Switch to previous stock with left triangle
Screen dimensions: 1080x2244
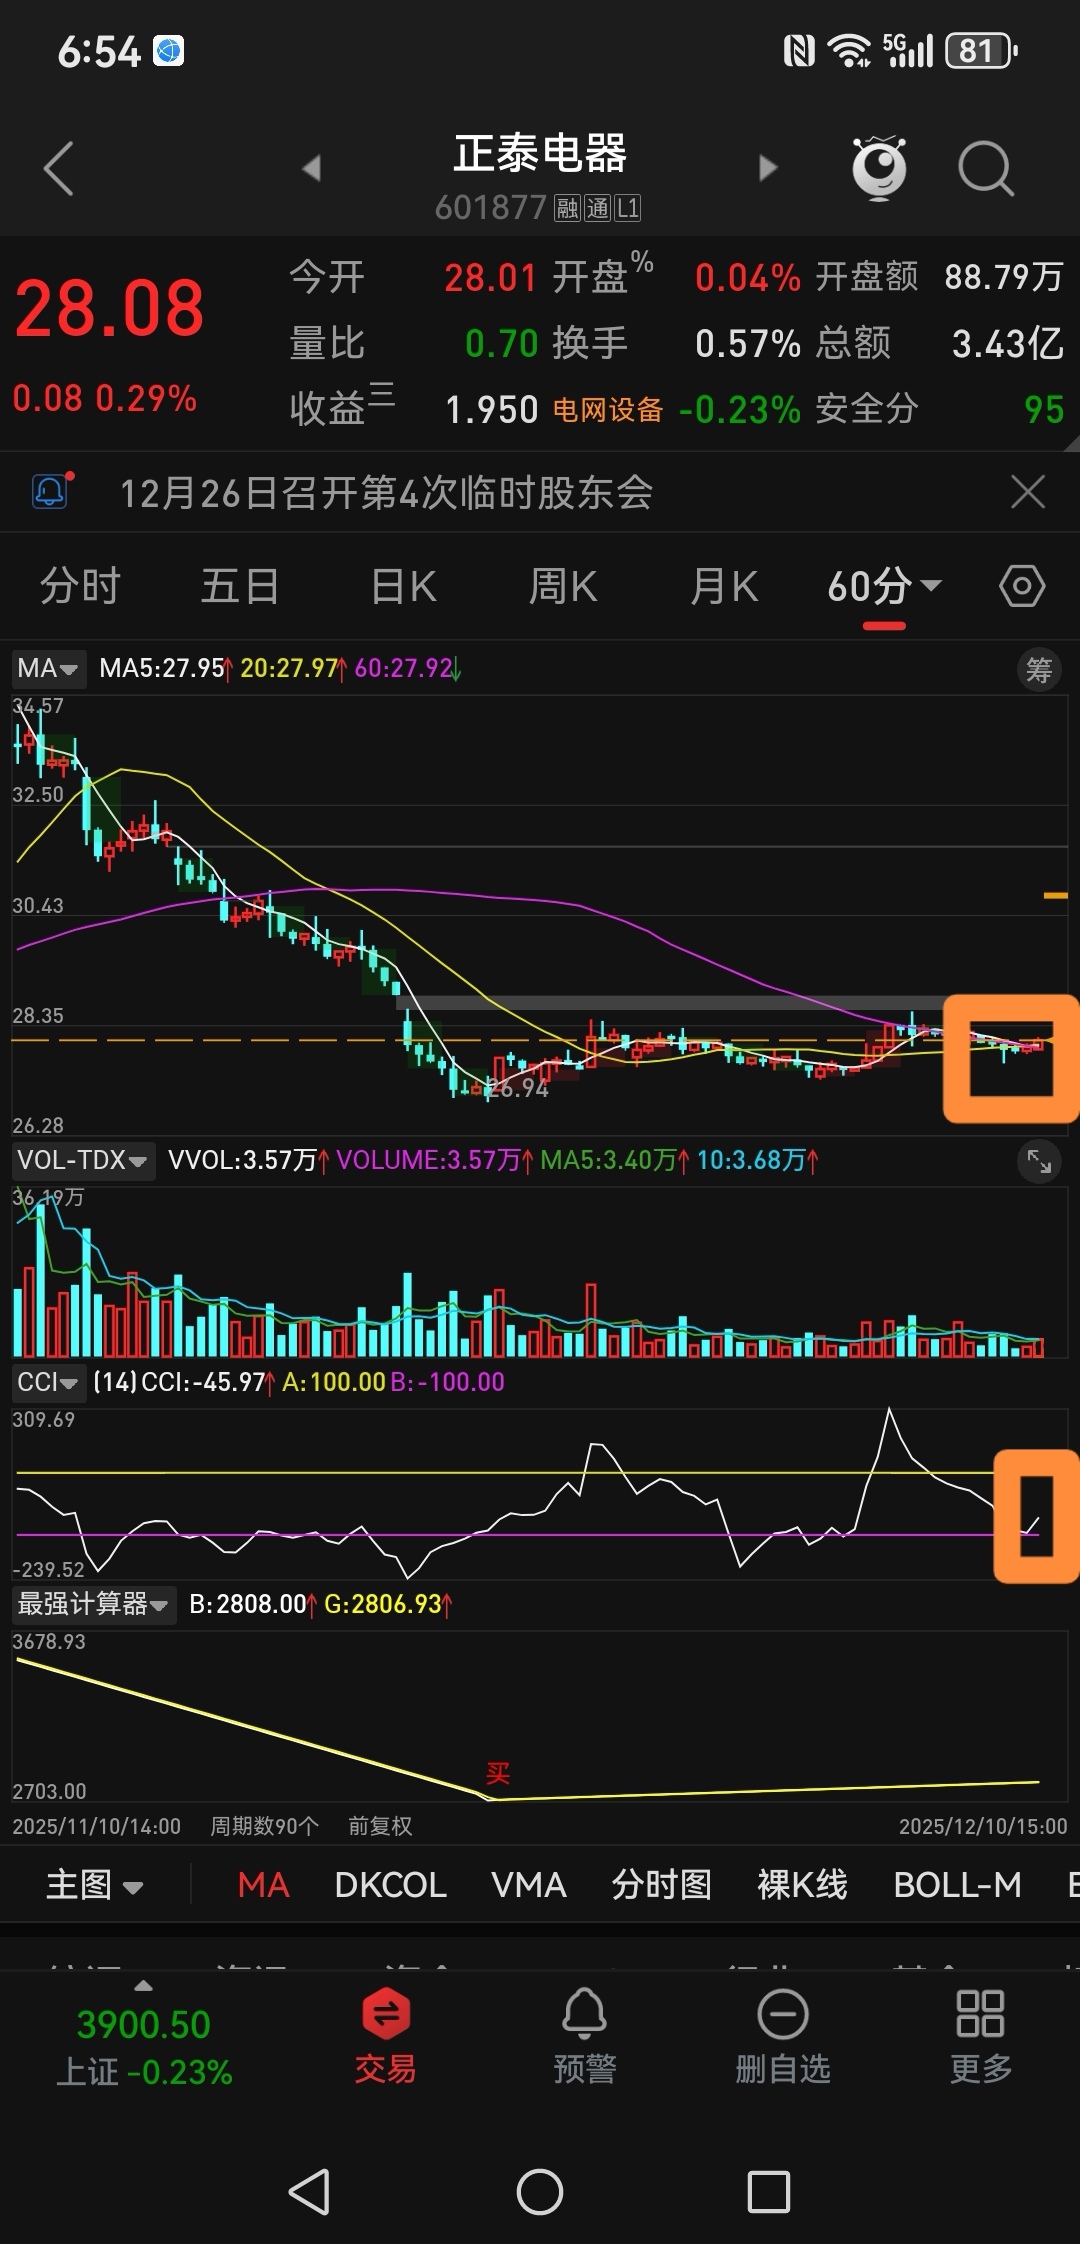click(312, 168)
